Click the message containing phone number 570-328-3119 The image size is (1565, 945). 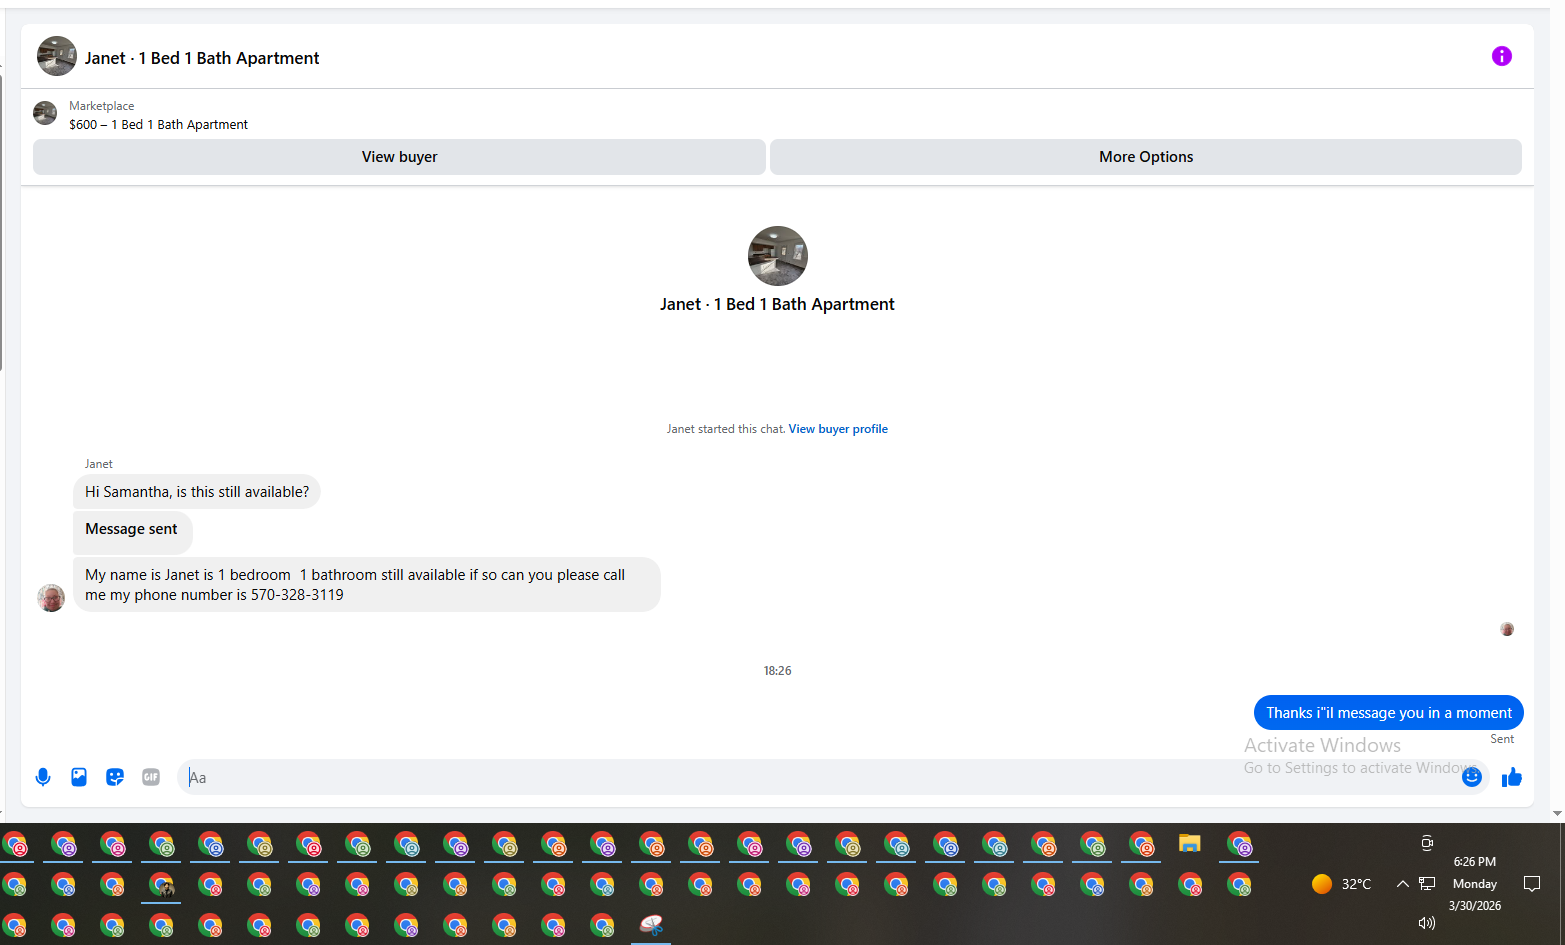(366, 584)
